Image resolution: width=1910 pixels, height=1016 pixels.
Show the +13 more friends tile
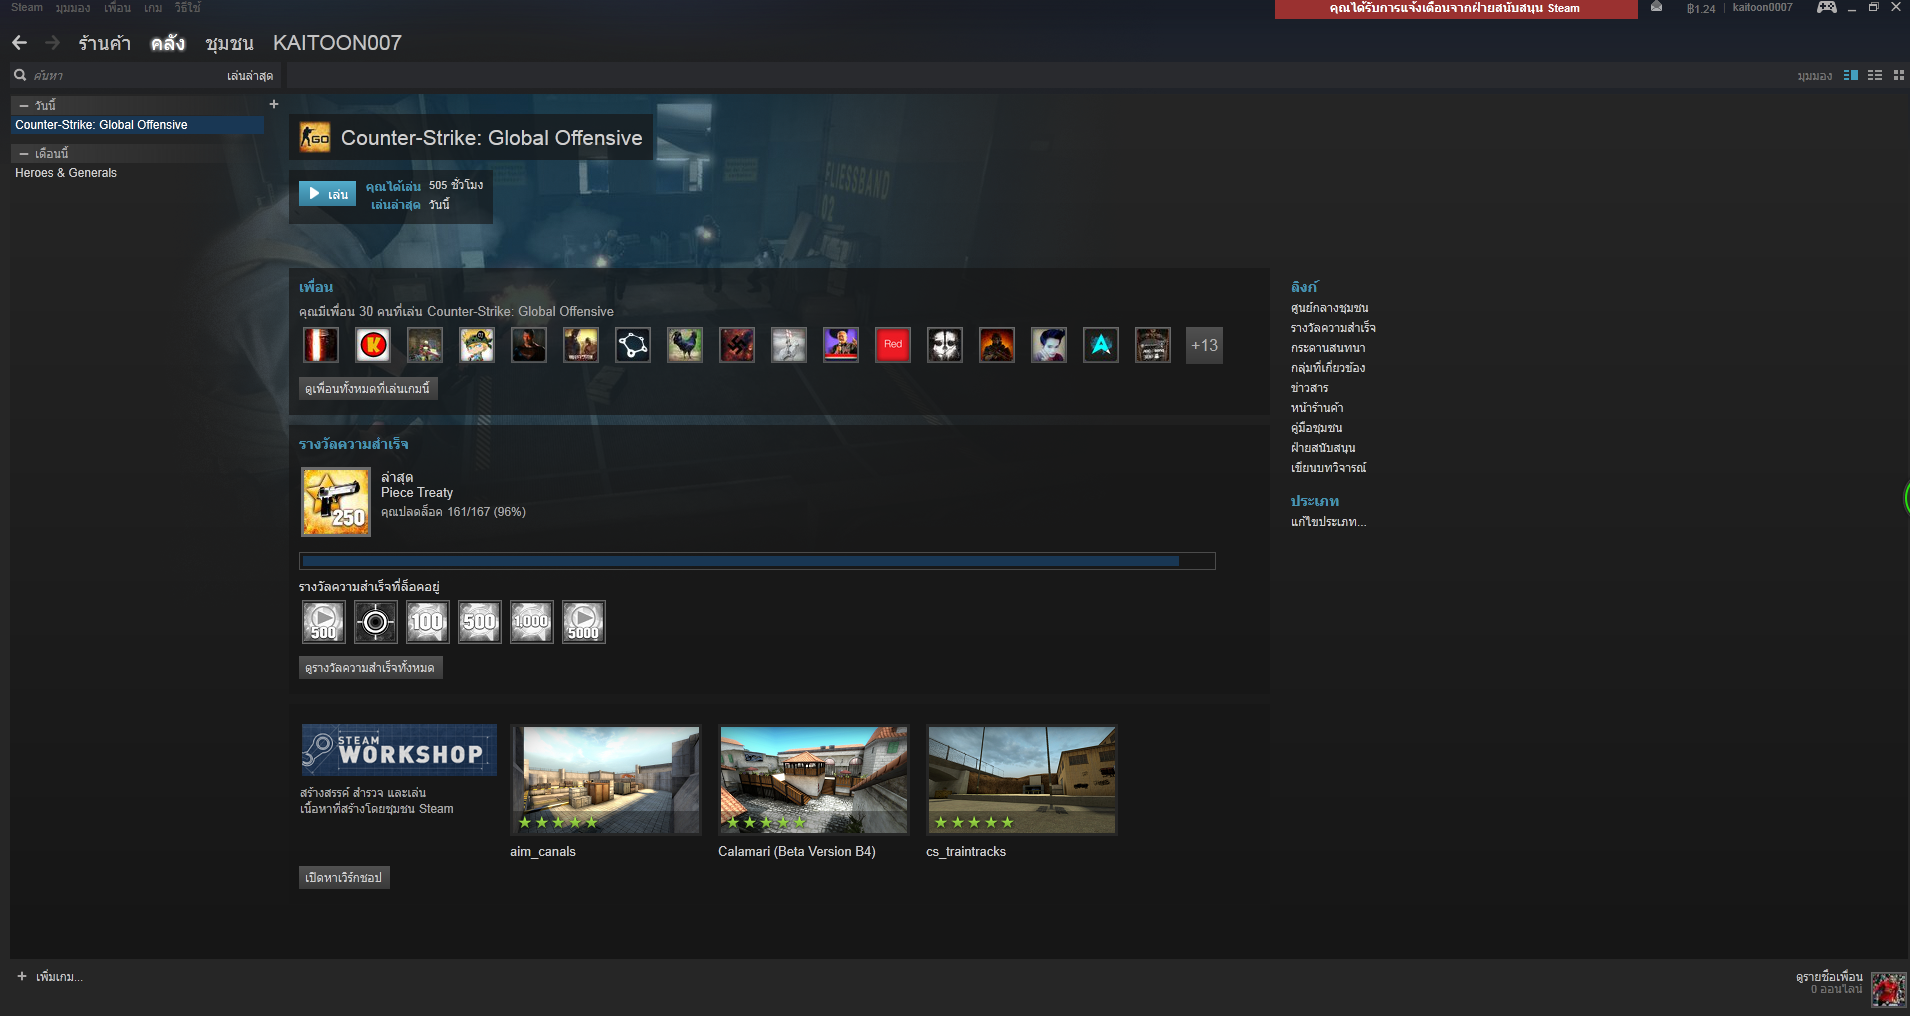click(1204, 345)
